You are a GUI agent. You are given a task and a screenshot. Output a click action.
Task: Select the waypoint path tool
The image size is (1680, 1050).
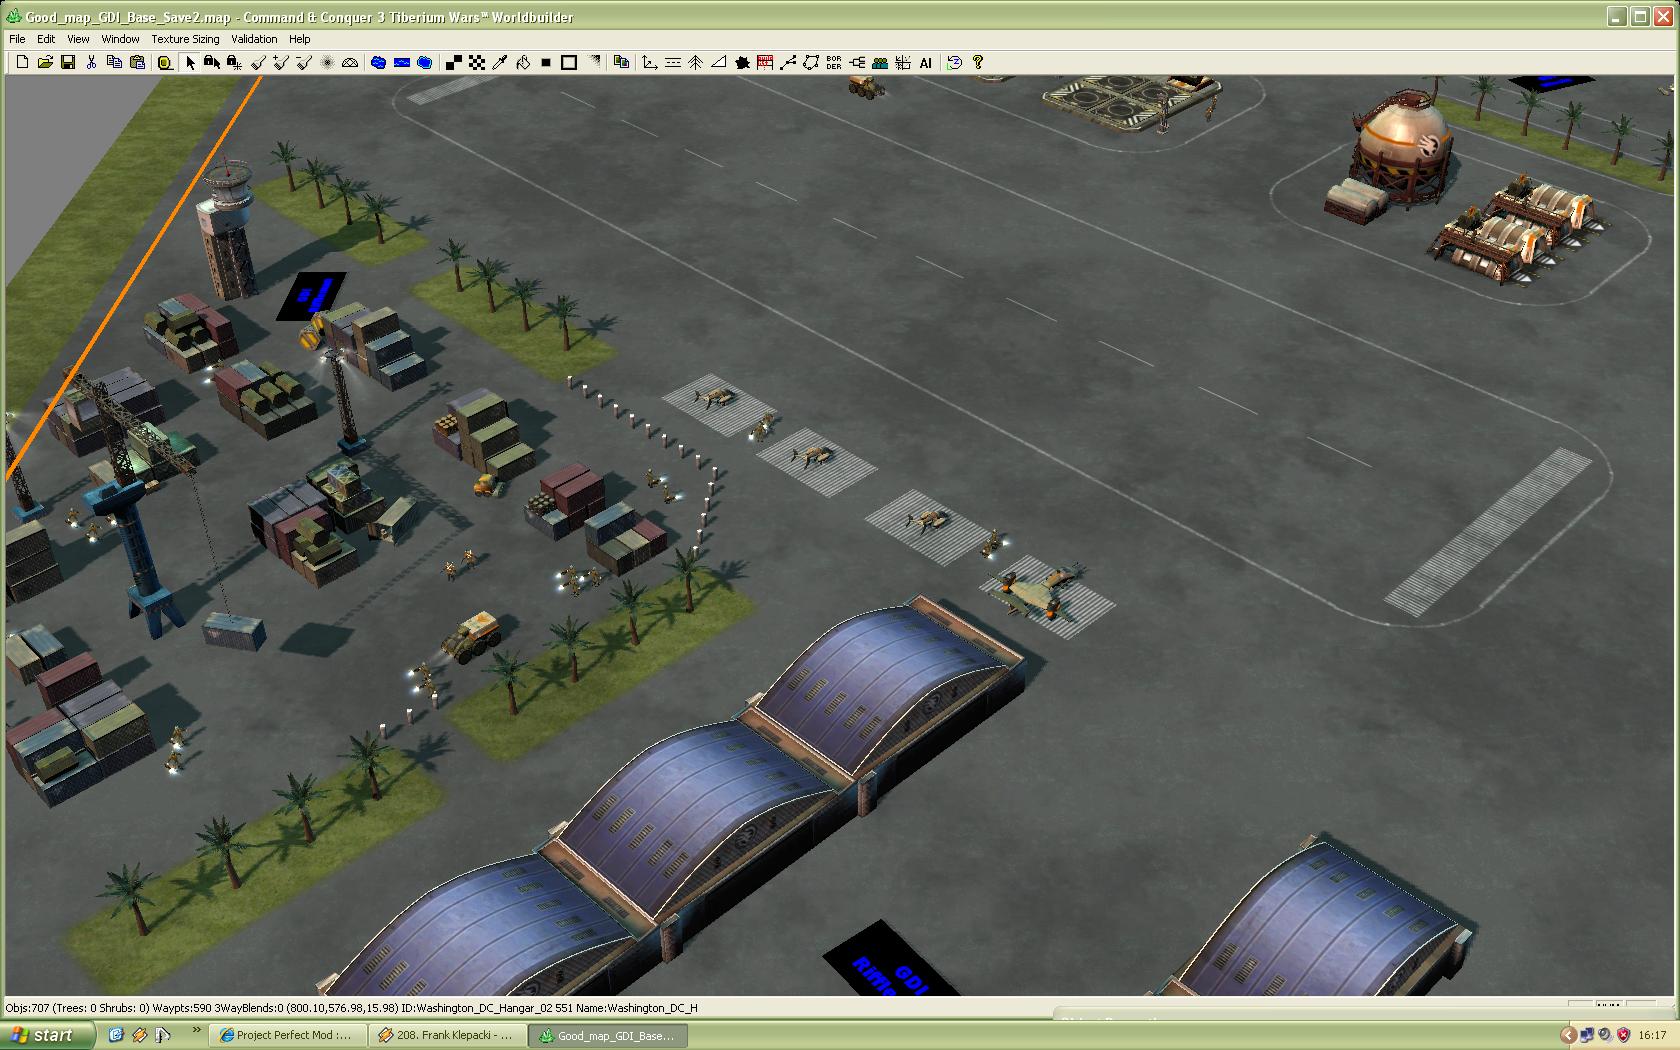click(x=788, y=62)
